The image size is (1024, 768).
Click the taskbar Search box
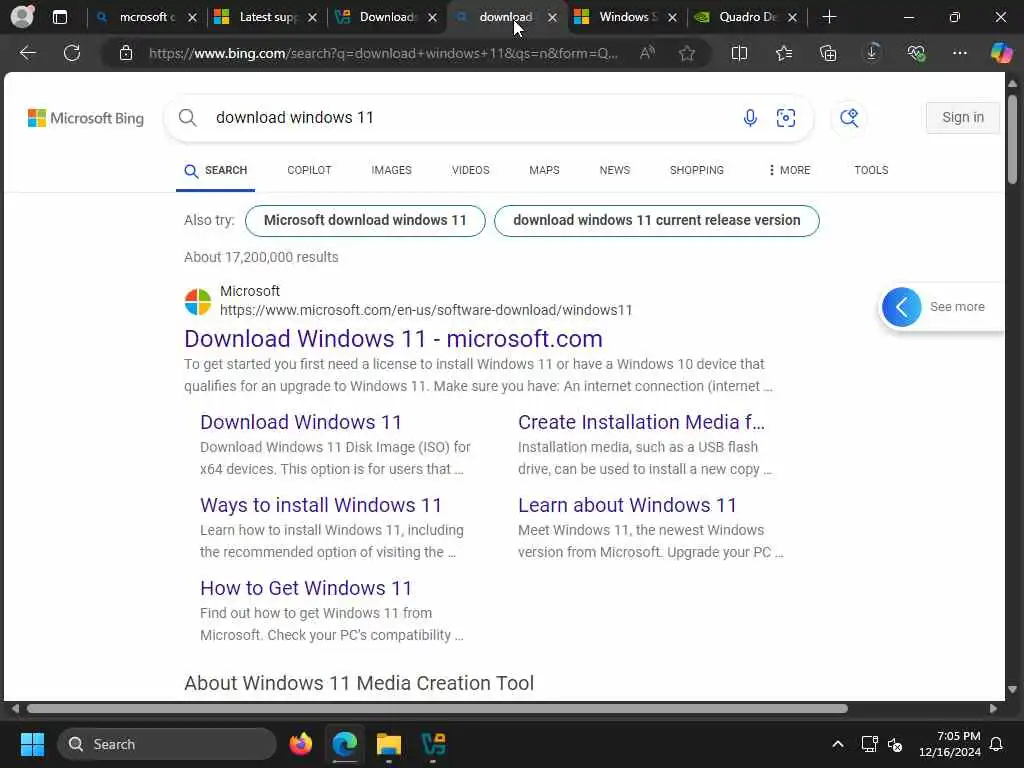point(167,744)
